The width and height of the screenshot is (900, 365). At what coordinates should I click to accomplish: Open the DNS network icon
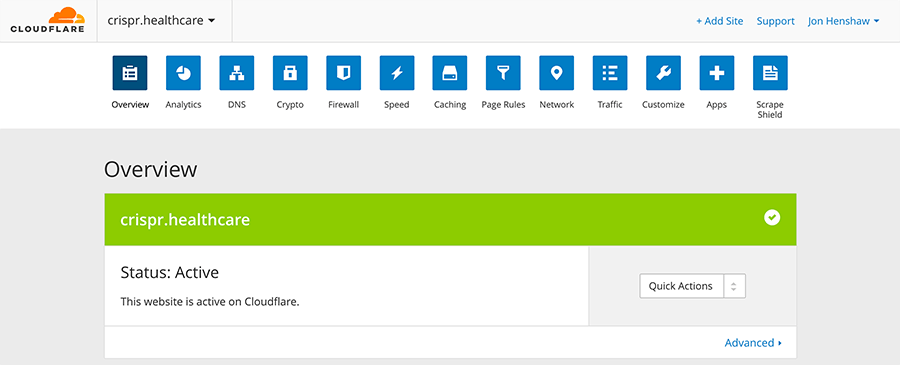click(x=236, y=73)
